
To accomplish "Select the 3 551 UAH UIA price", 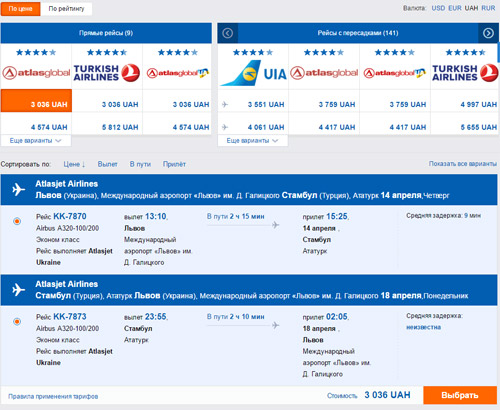I will click(x=266, y=105).
